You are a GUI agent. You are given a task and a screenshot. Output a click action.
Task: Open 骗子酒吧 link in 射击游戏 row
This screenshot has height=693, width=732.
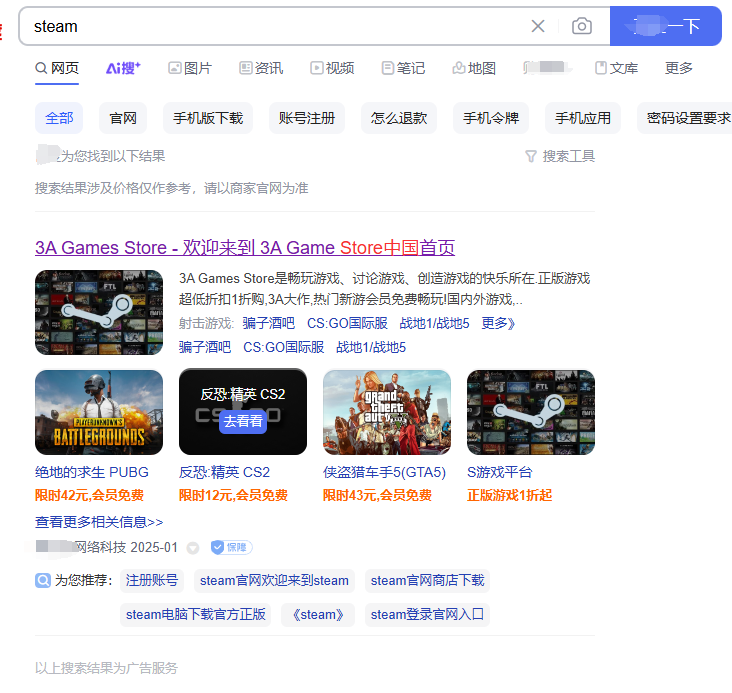point(268,323)
